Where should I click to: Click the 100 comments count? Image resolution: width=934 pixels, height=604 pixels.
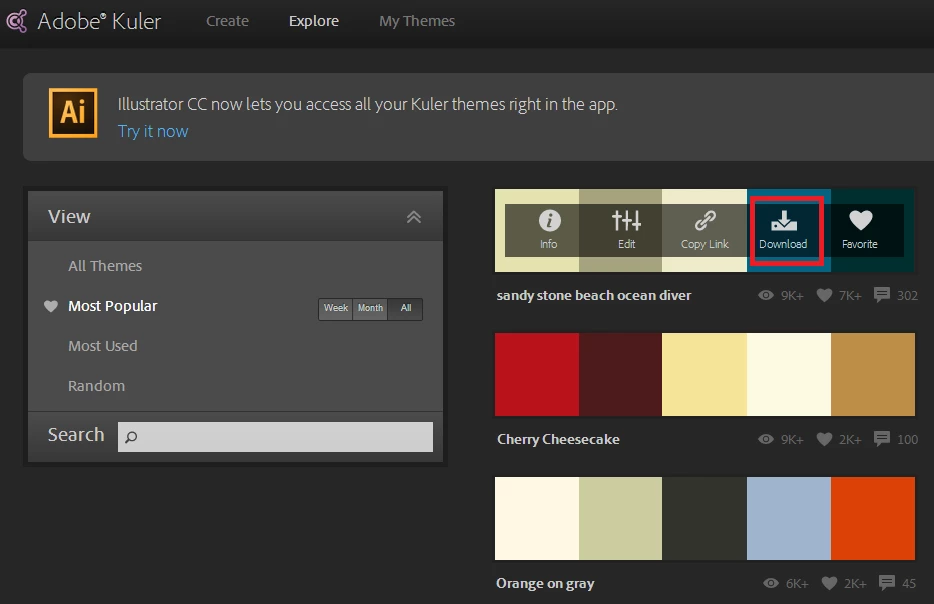click(907, 440)
